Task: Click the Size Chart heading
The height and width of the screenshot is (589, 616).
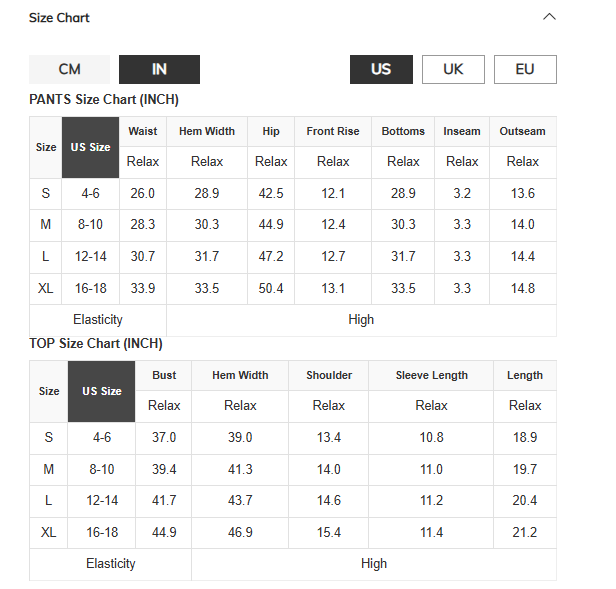Action: 59,18
